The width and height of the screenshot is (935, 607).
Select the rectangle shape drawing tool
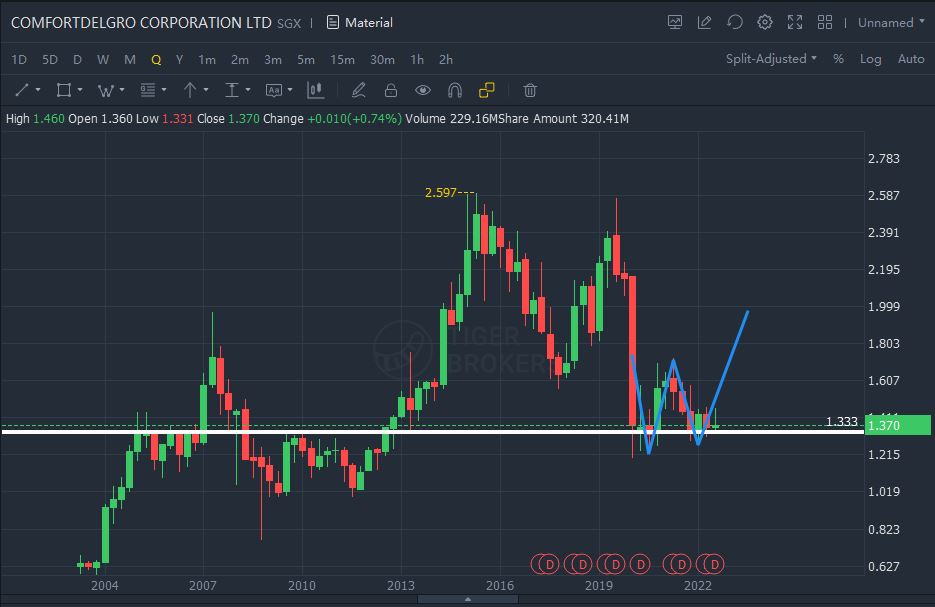[x=63, y=90]
